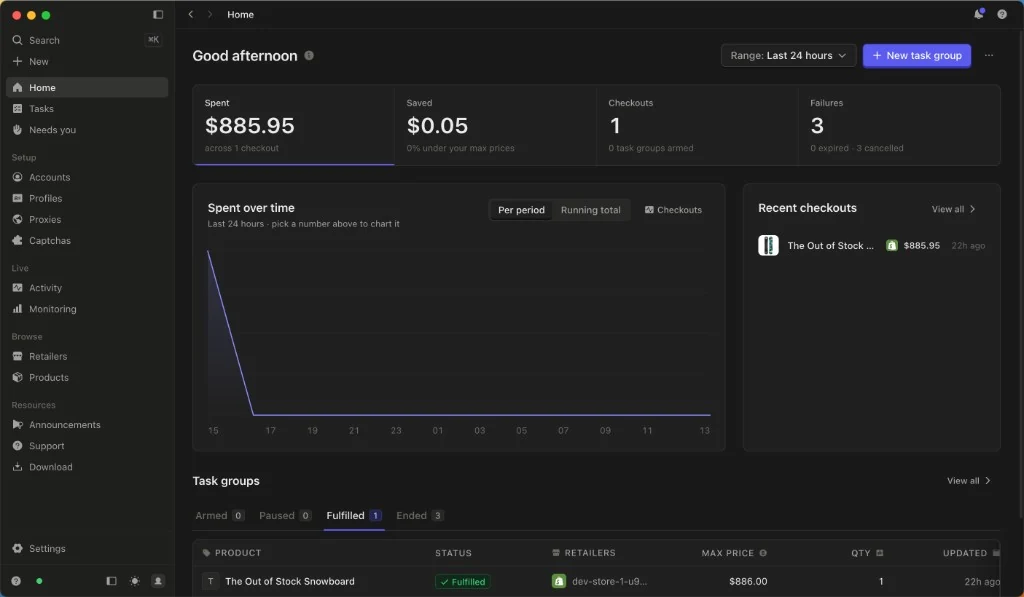Click the RETAILERS column header
This screenshot has height=597, width=1024.
[584, 553]
